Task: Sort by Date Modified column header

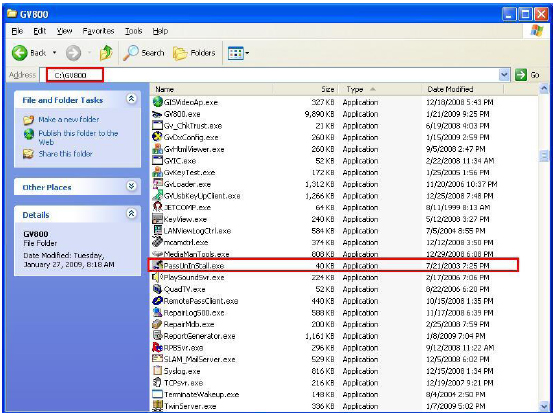Action: [x=463, y=89]
